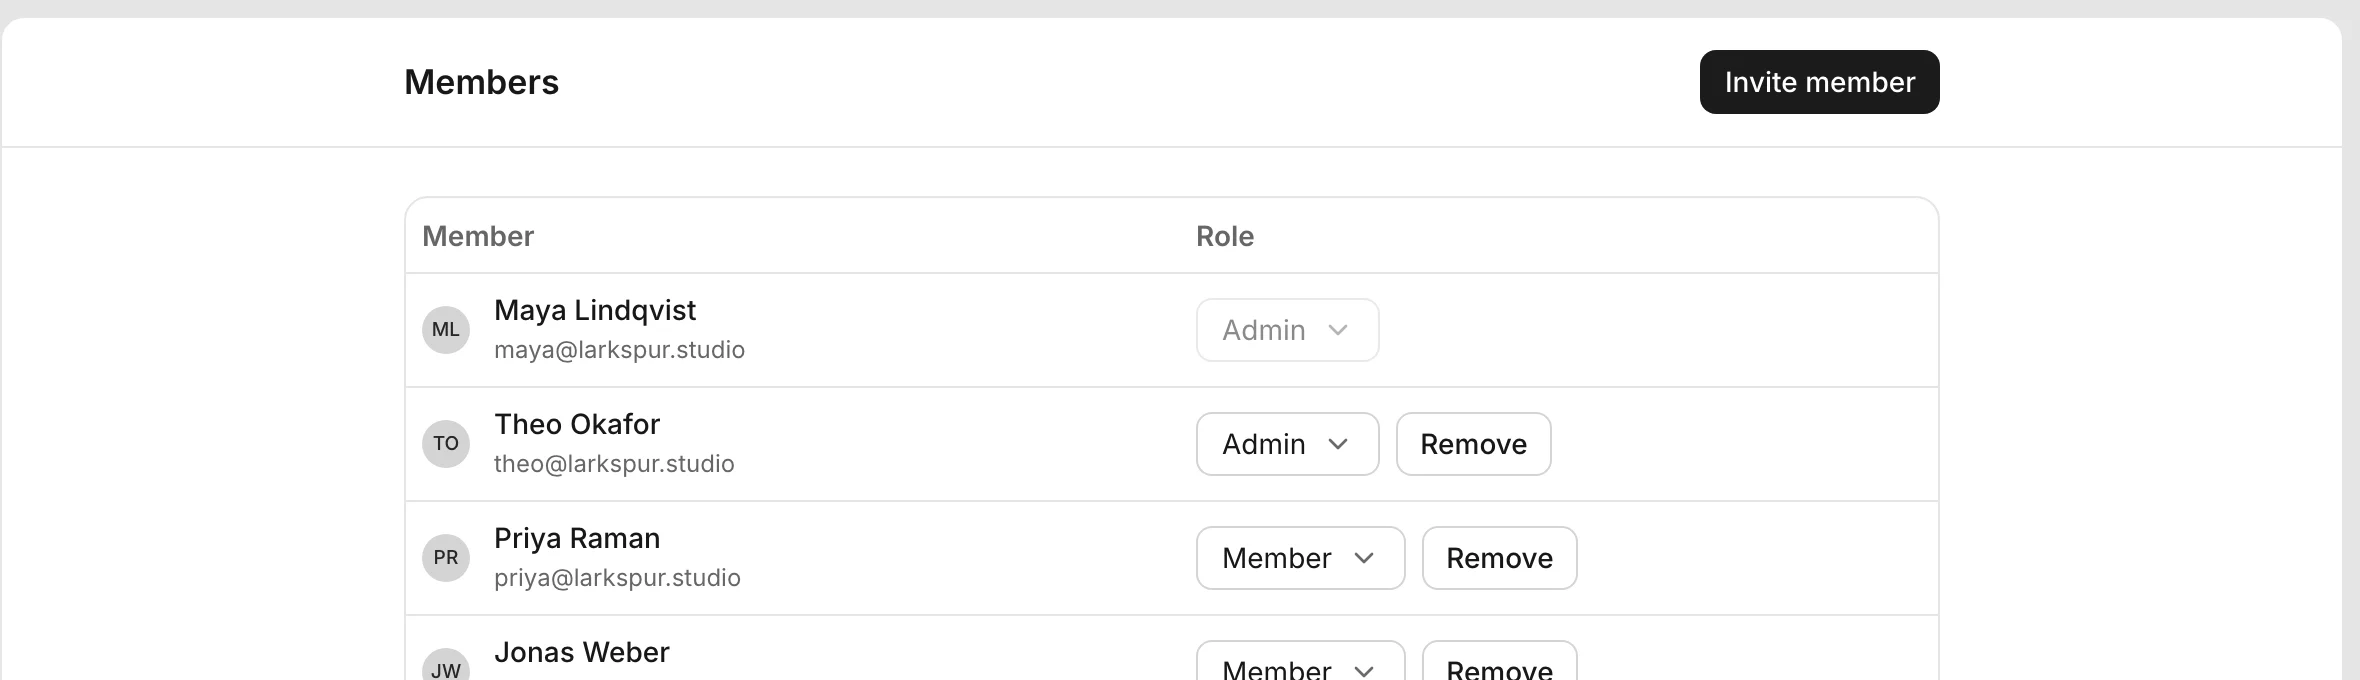Click the Member column header
Viewport: 2360px width, 680px height.
(x=478, y=236)
